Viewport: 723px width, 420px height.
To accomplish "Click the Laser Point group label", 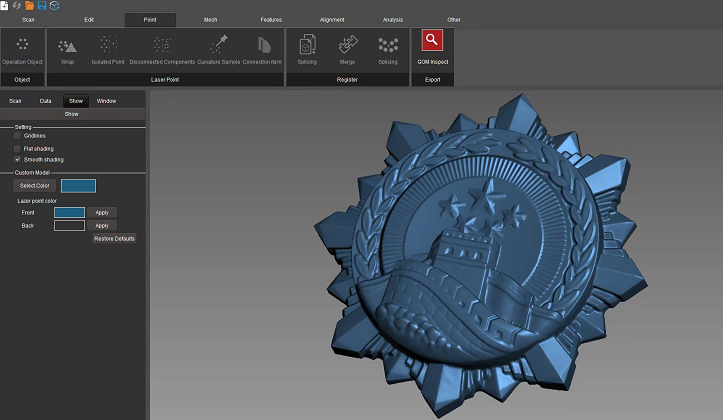I will [165, 80].
